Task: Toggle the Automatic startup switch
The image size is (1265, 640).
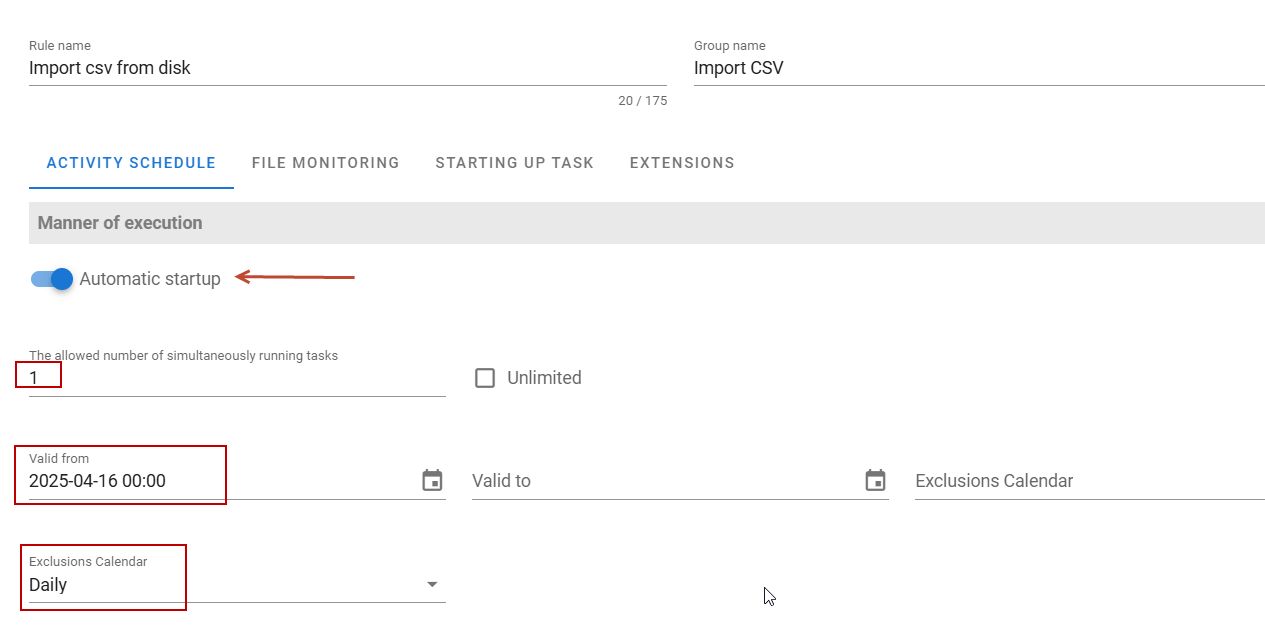Action: [x=52, y=279]
